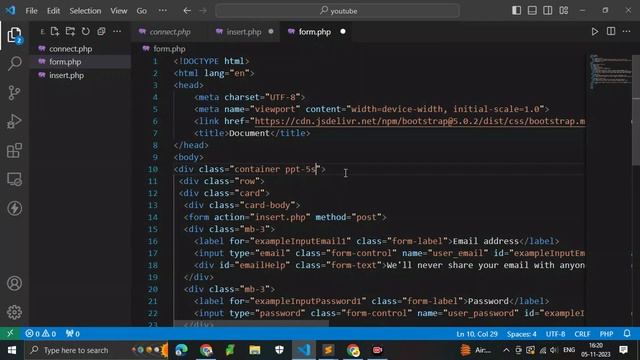Image resolution: width=640 pixels, height=360 pixels.
Task: Click line number 12 in the gutter
Action: pyautogui.click(x=153, y=193)
